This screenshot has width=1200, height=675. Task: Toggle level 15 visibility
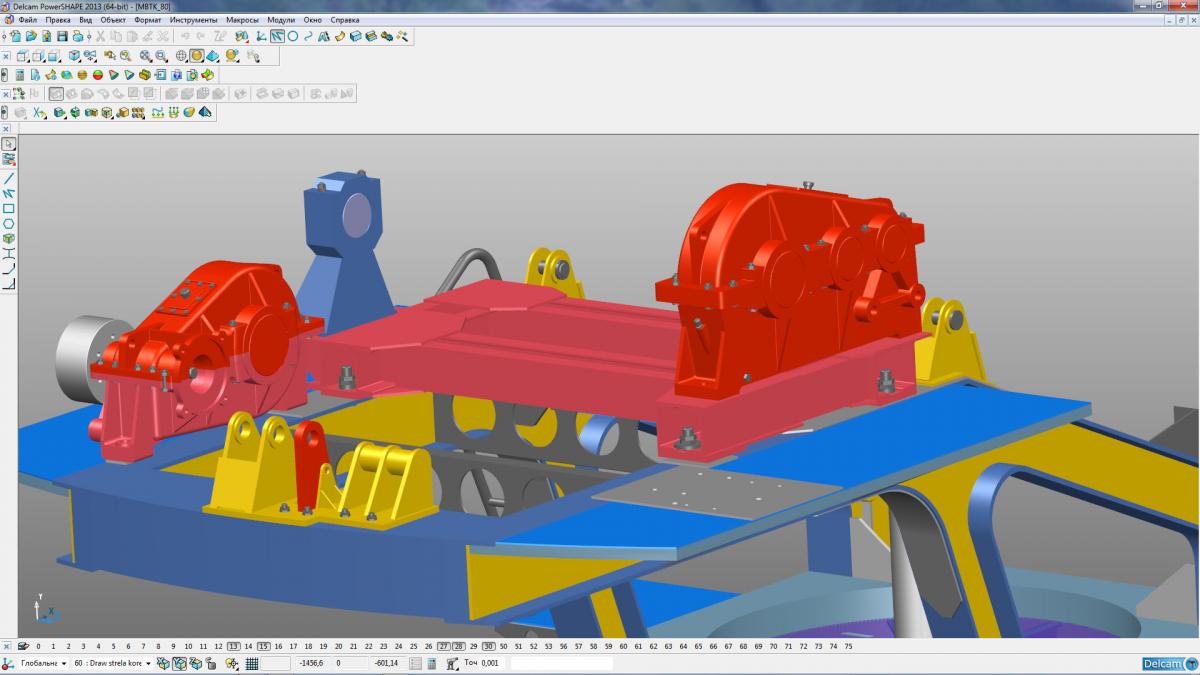coord(264,646)
